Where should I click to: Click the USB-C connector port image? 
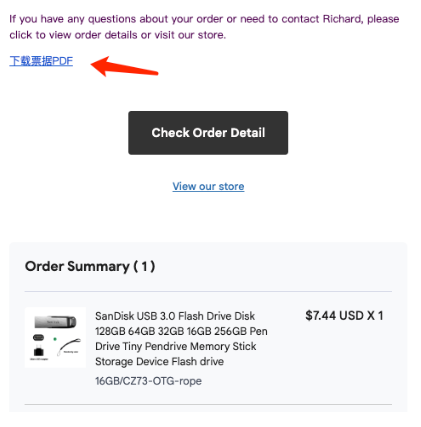pyautogui.click(x=38, y=338)
